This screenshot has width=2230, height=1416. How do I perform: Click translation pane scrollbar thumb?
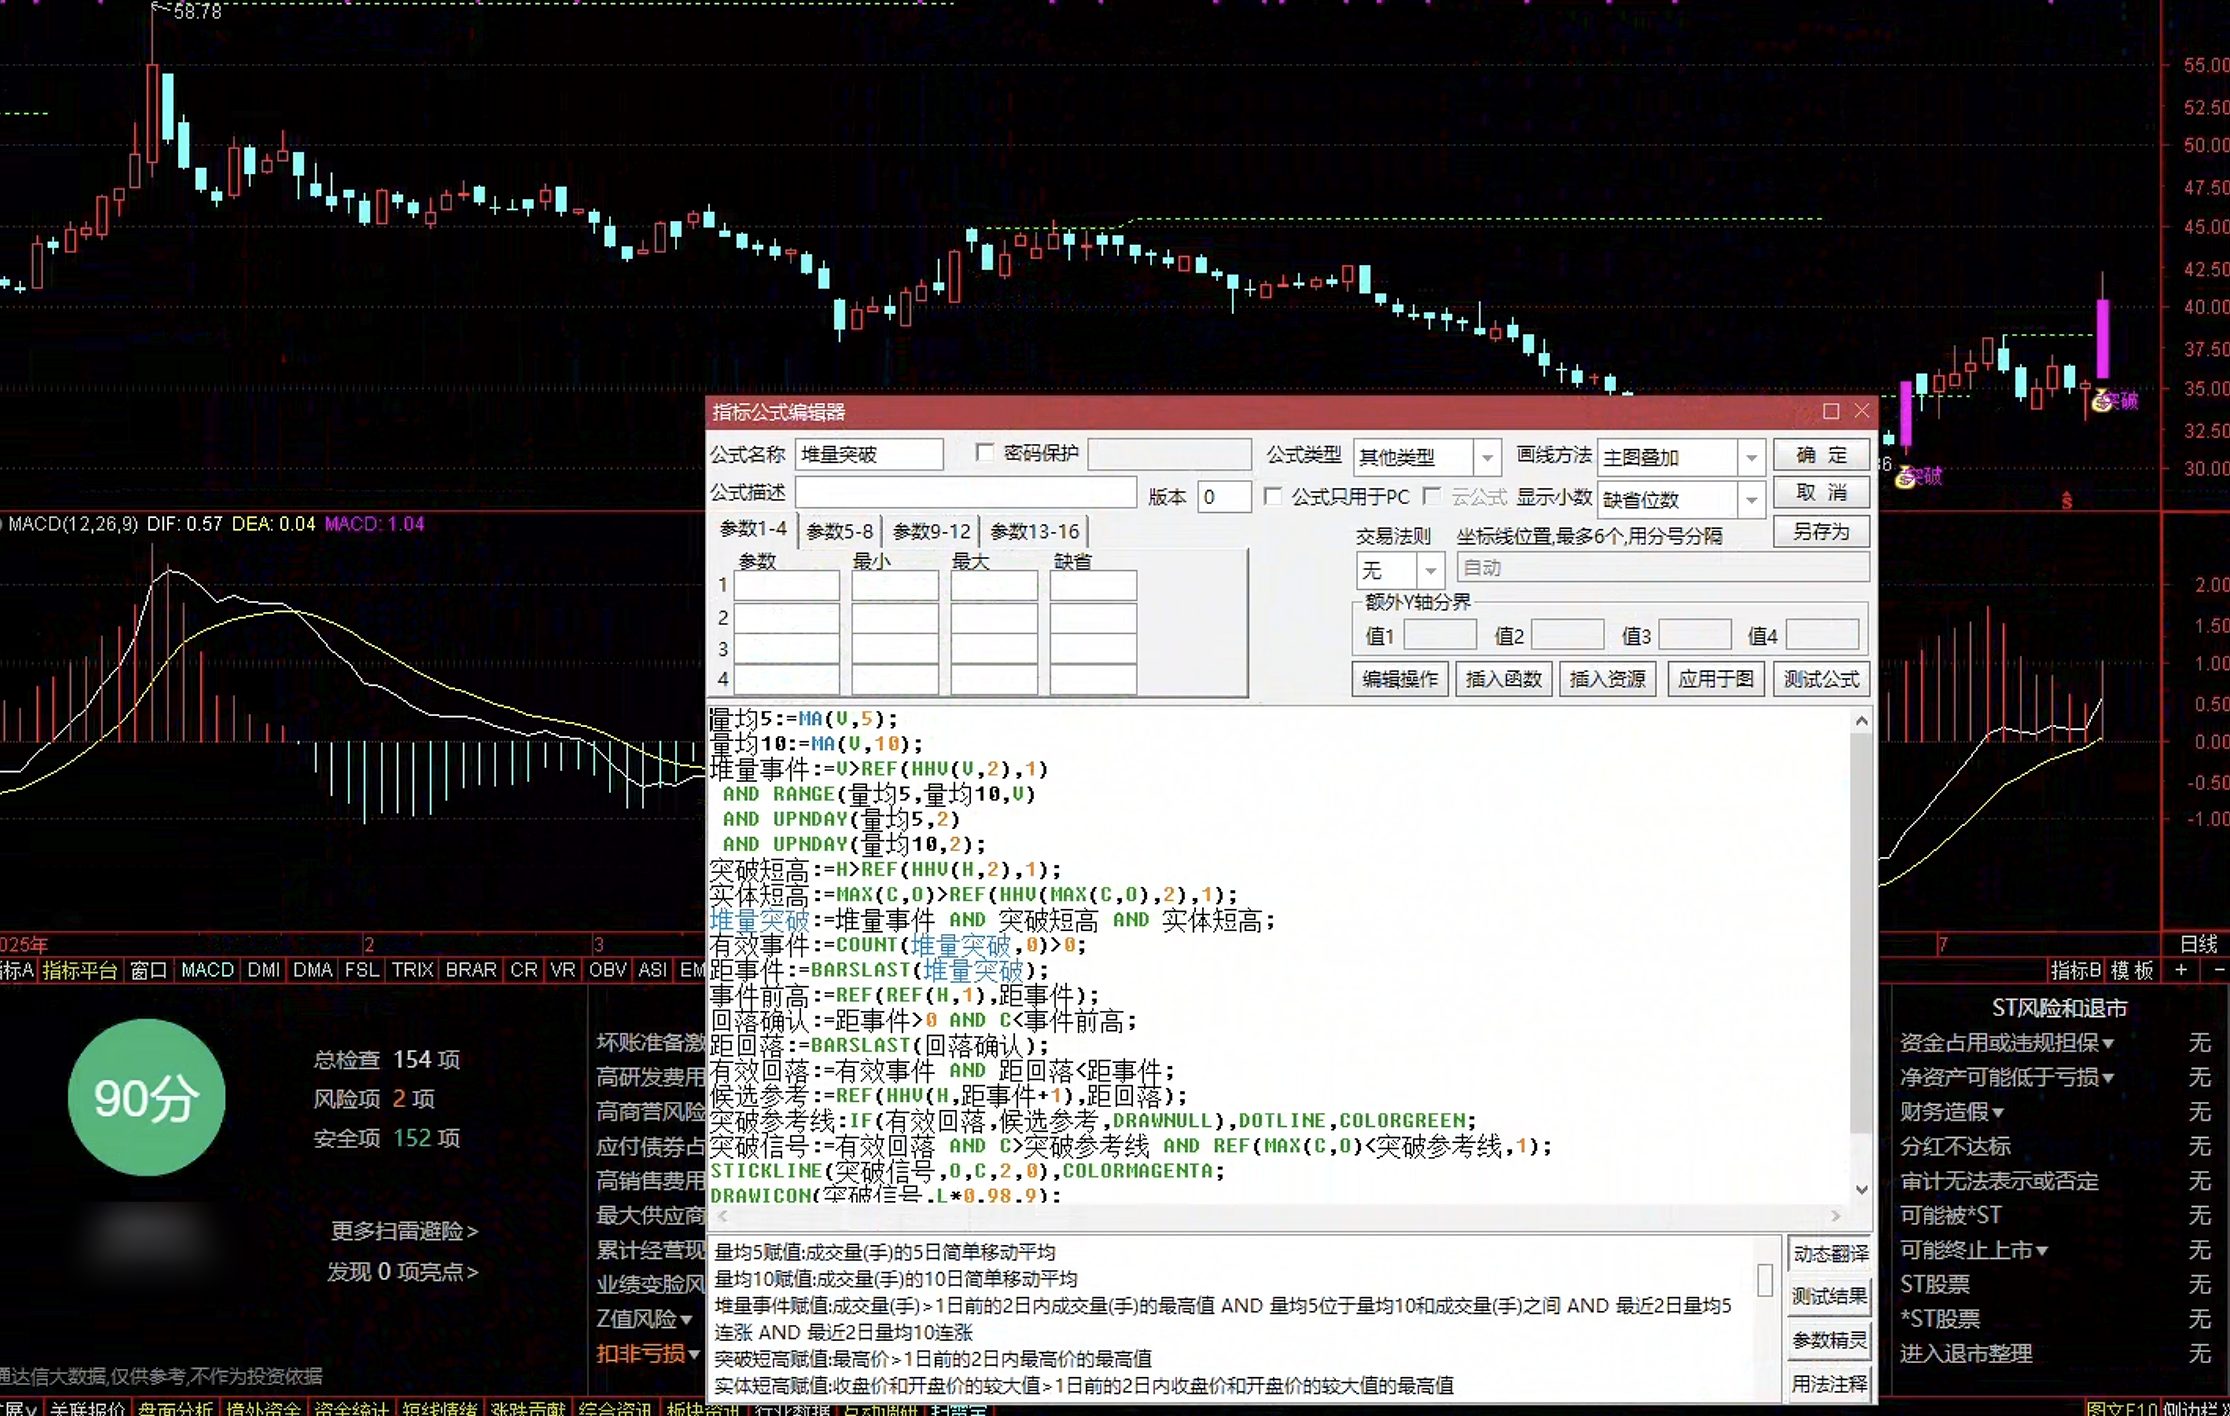tap(1765, 1280)
